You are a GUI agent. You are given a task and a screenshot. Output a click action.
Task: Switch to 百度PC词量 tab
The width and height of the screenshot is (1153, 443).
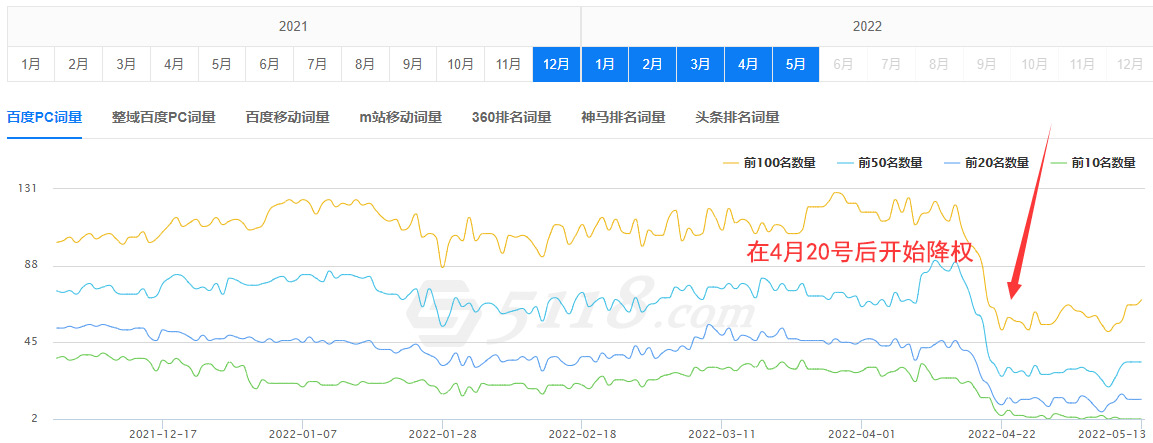click(x=44, y=117)
